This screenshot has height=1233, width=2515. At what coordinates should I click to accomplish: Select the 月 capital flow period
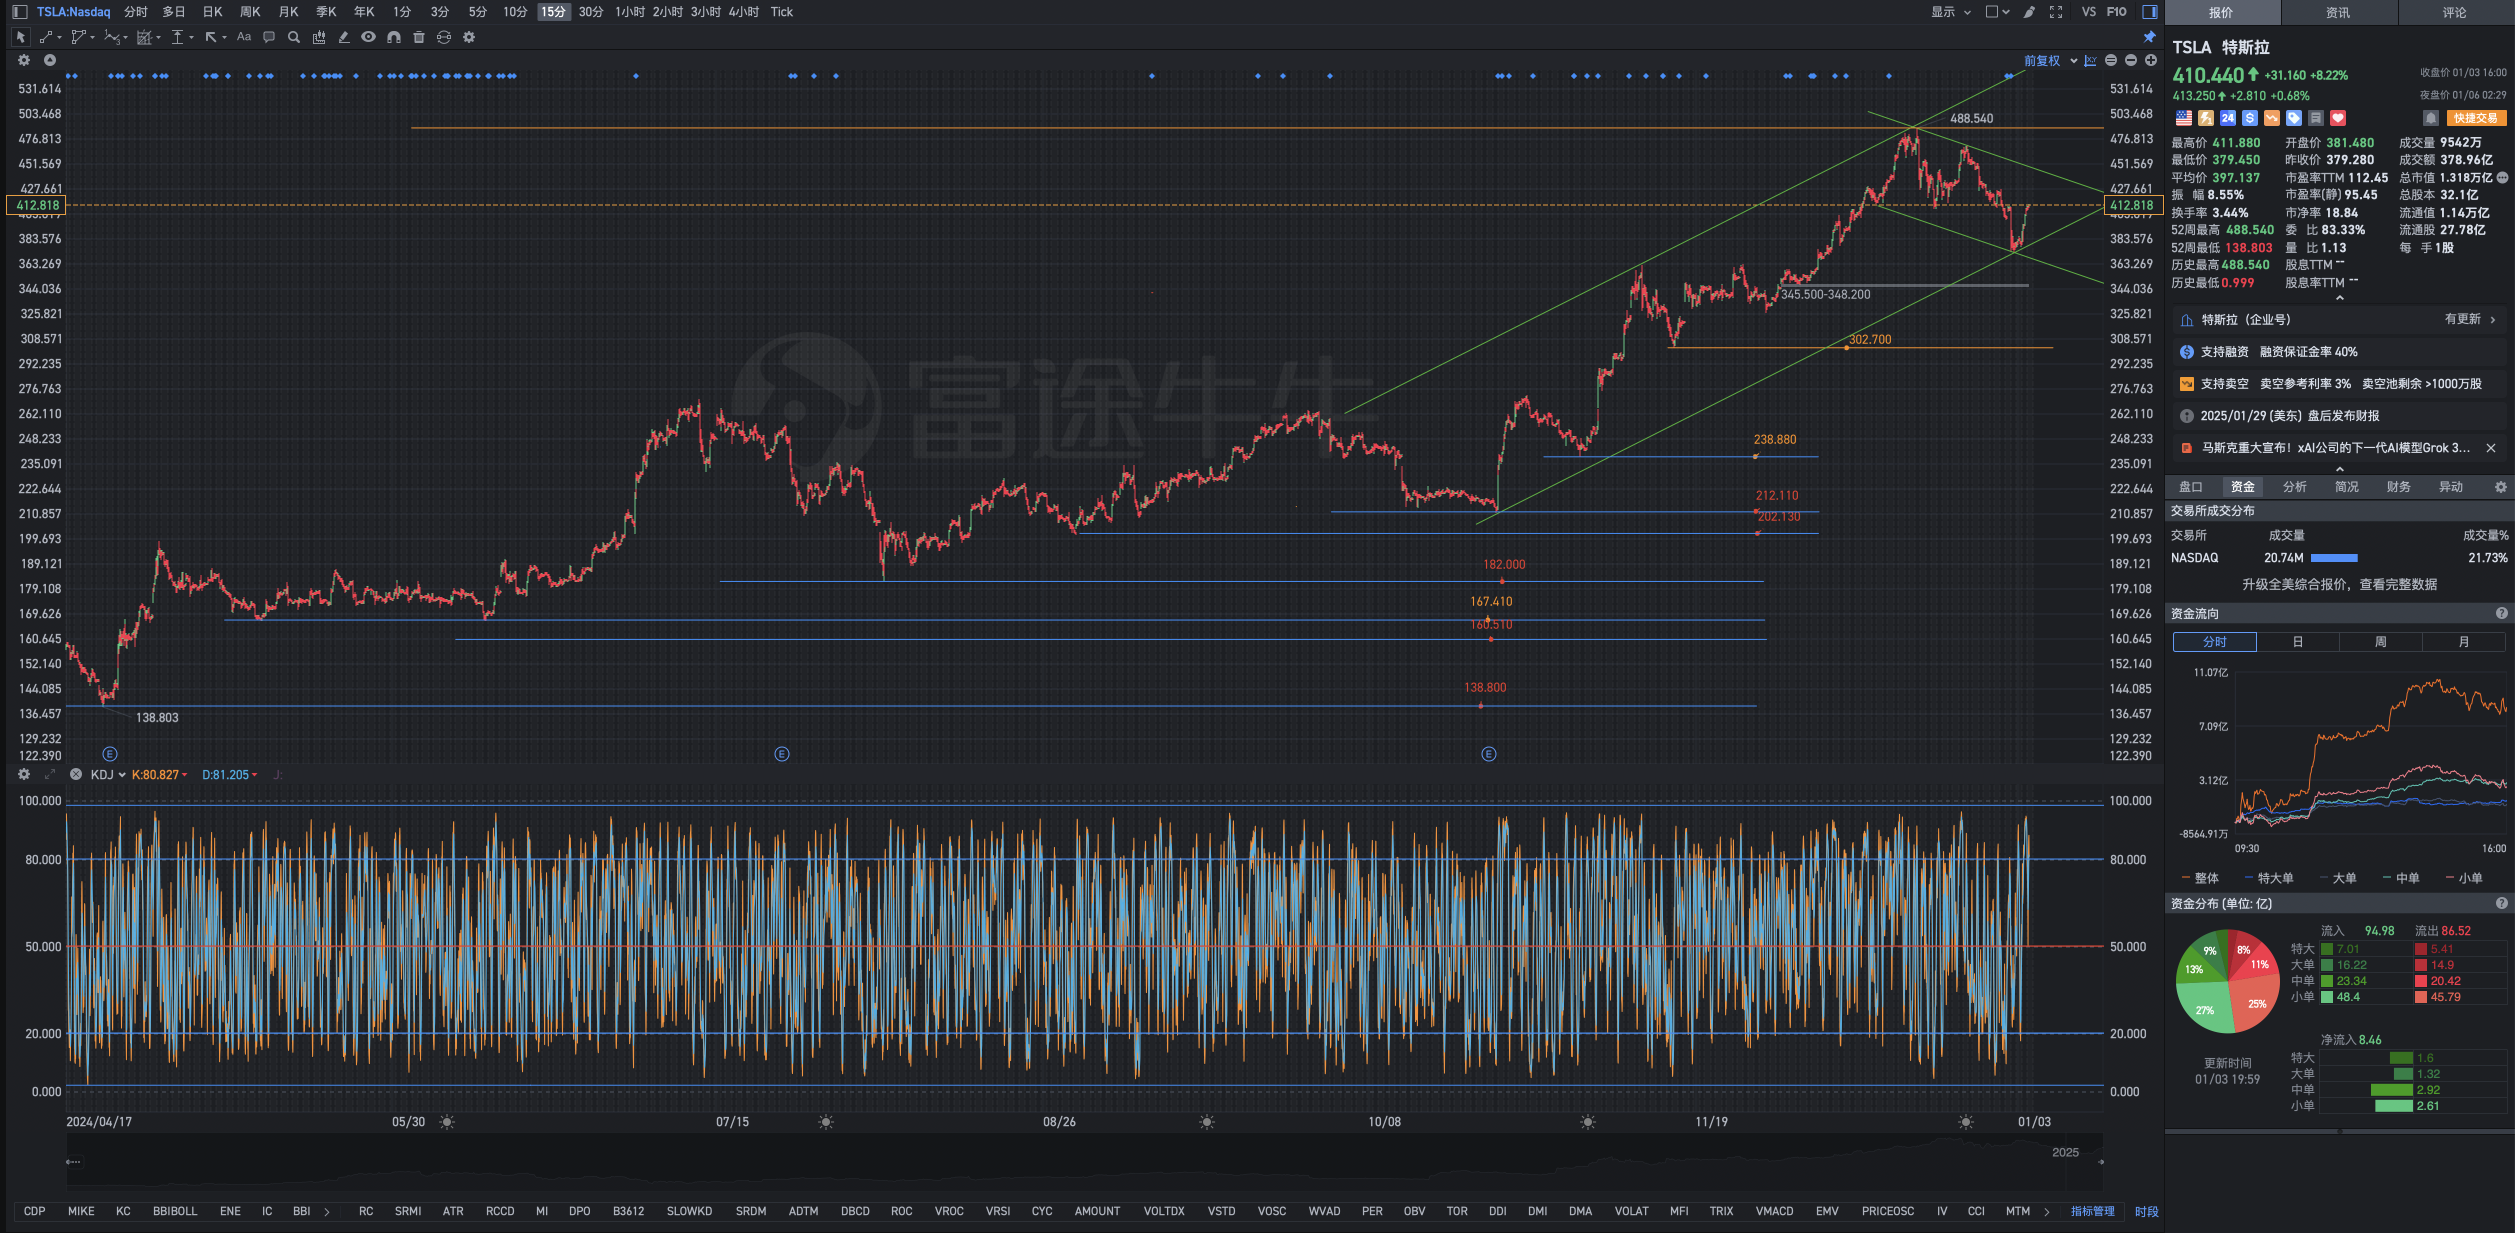2463,642
